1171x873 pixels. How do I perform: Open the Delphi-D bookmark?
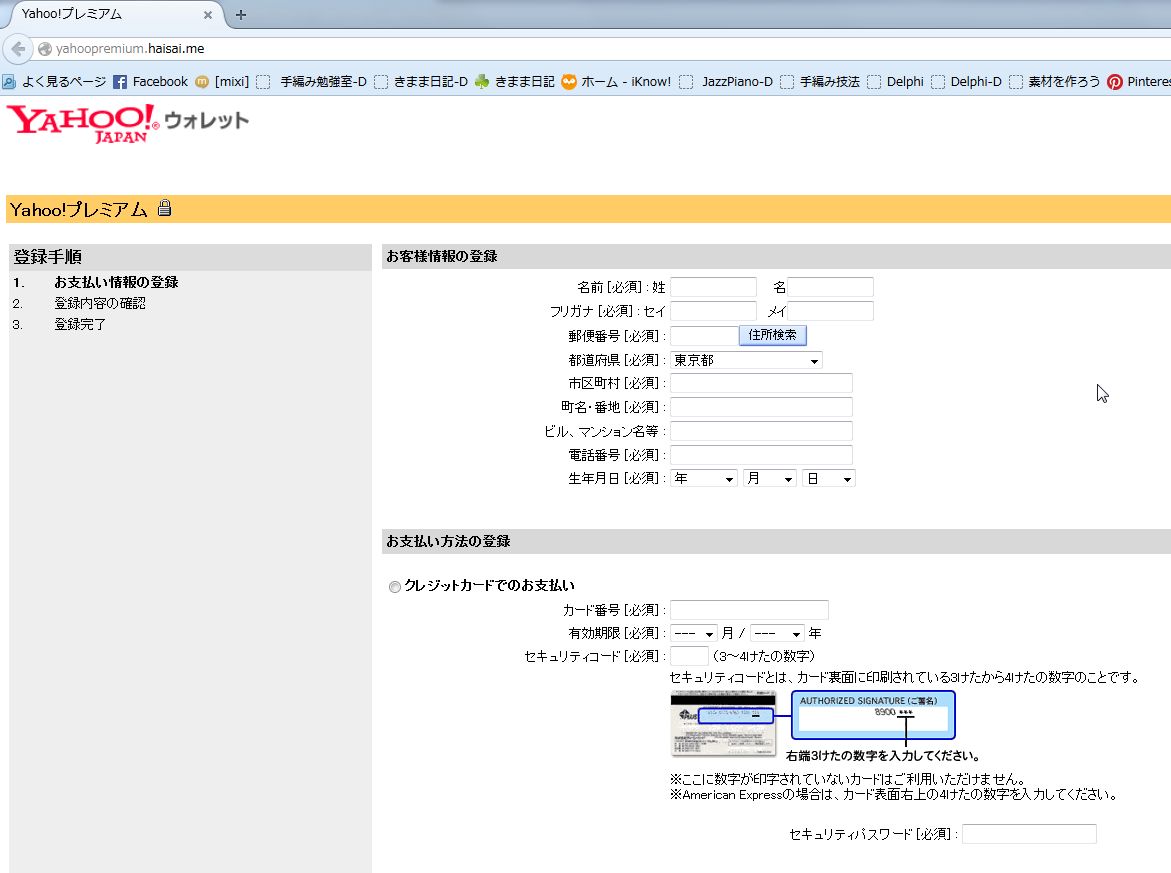pos(966,81)
